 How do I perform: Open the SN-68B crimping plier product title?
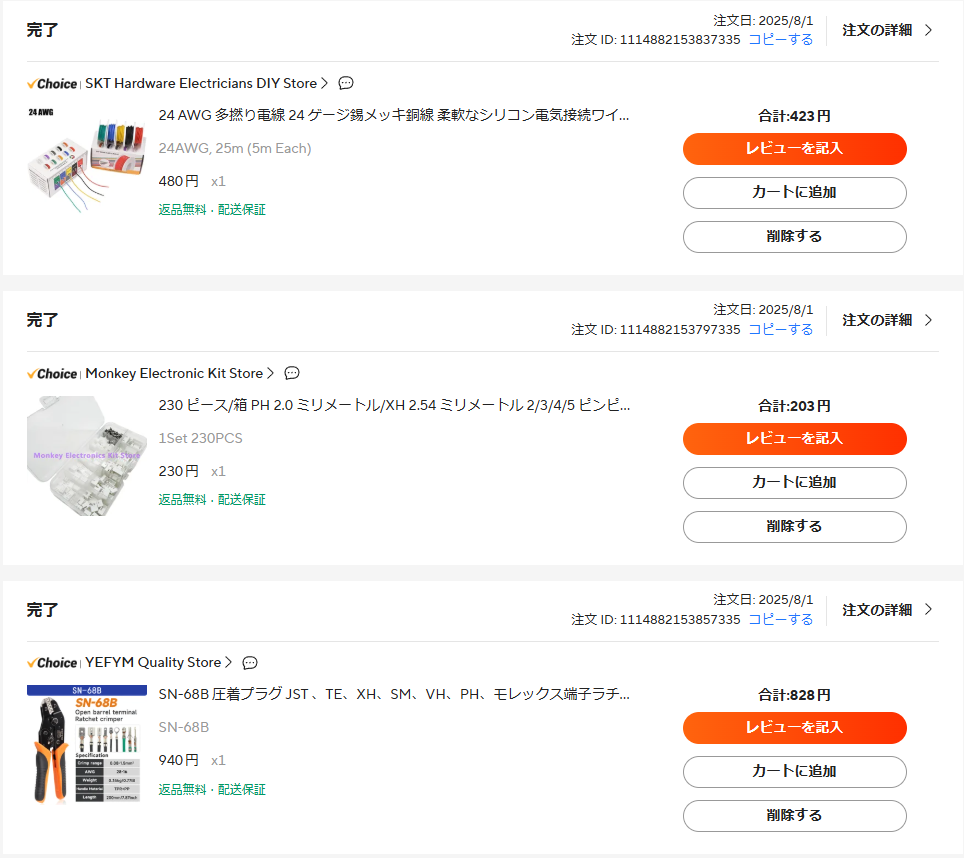tap(394, 694)
